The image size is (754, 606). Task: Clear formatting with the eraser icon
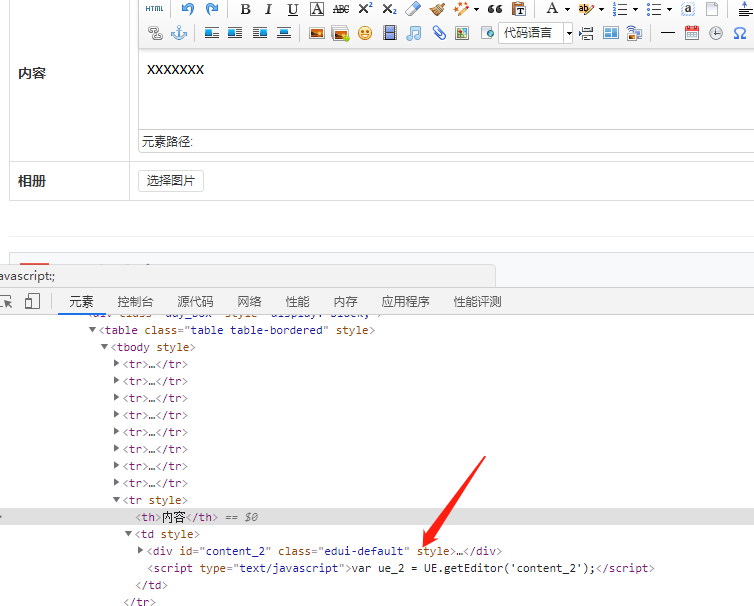pos(413,9)
